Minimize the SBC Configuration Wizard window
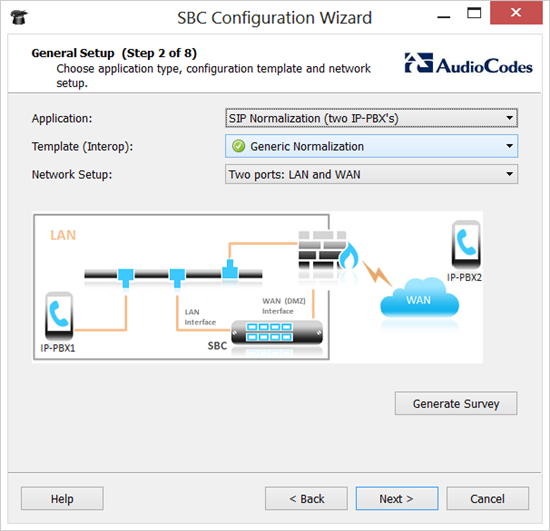The width and height of the screenshot is (550, 531). pyautogui.click(x=444, y=16)
